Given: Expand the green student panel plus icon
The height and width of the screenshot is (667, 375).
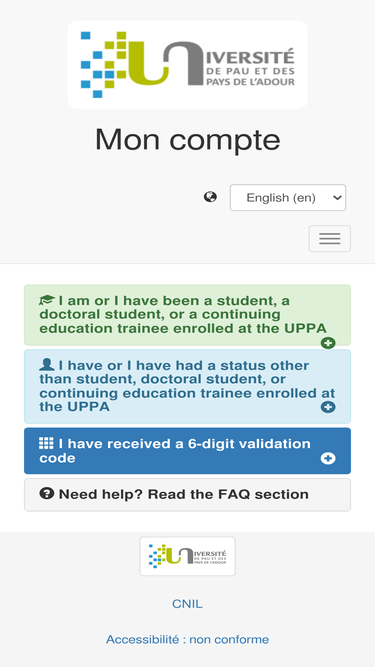Looking at the screenshot, I should 328,343.
